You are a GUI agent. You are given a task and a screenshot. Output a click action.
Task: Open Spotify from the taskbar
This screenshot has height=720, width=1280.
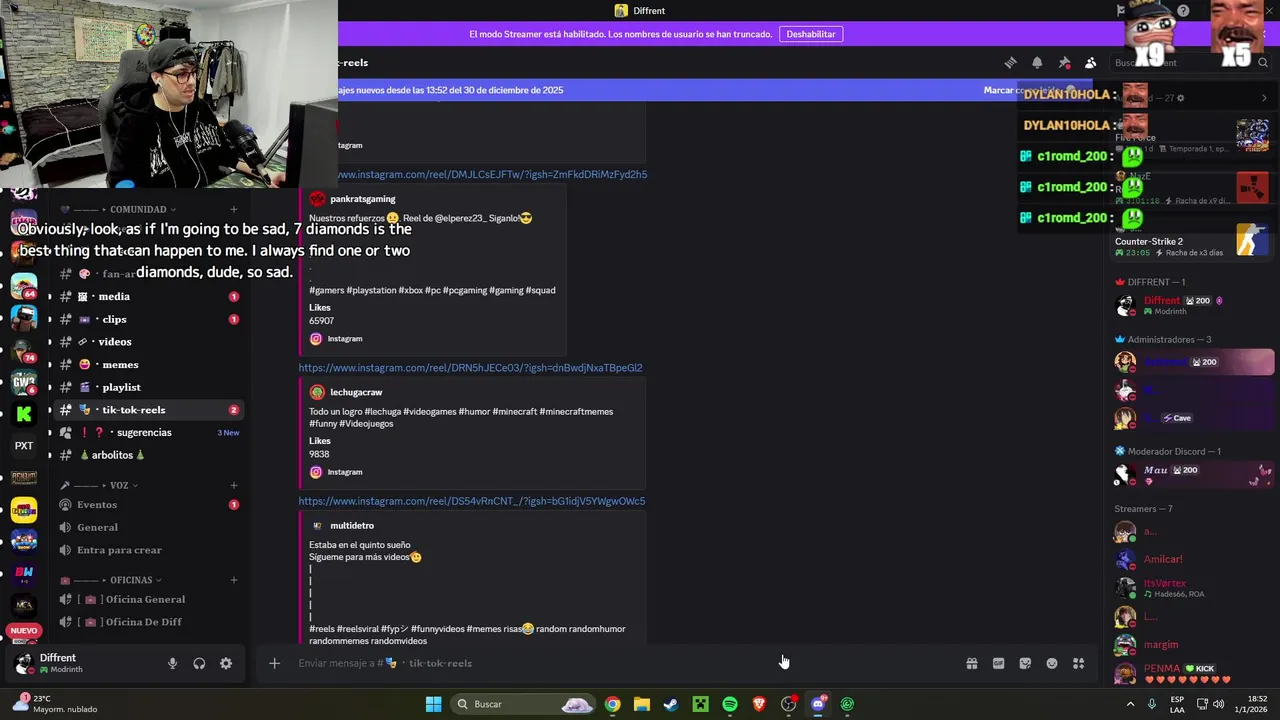pyautogui.click(x=730, y=704)
